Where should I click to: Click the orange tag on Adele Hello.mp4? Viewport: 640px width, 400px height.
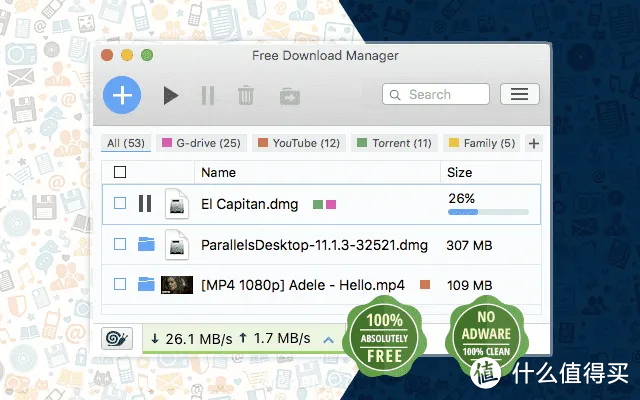pyautogui.click(x=425, y=284)
